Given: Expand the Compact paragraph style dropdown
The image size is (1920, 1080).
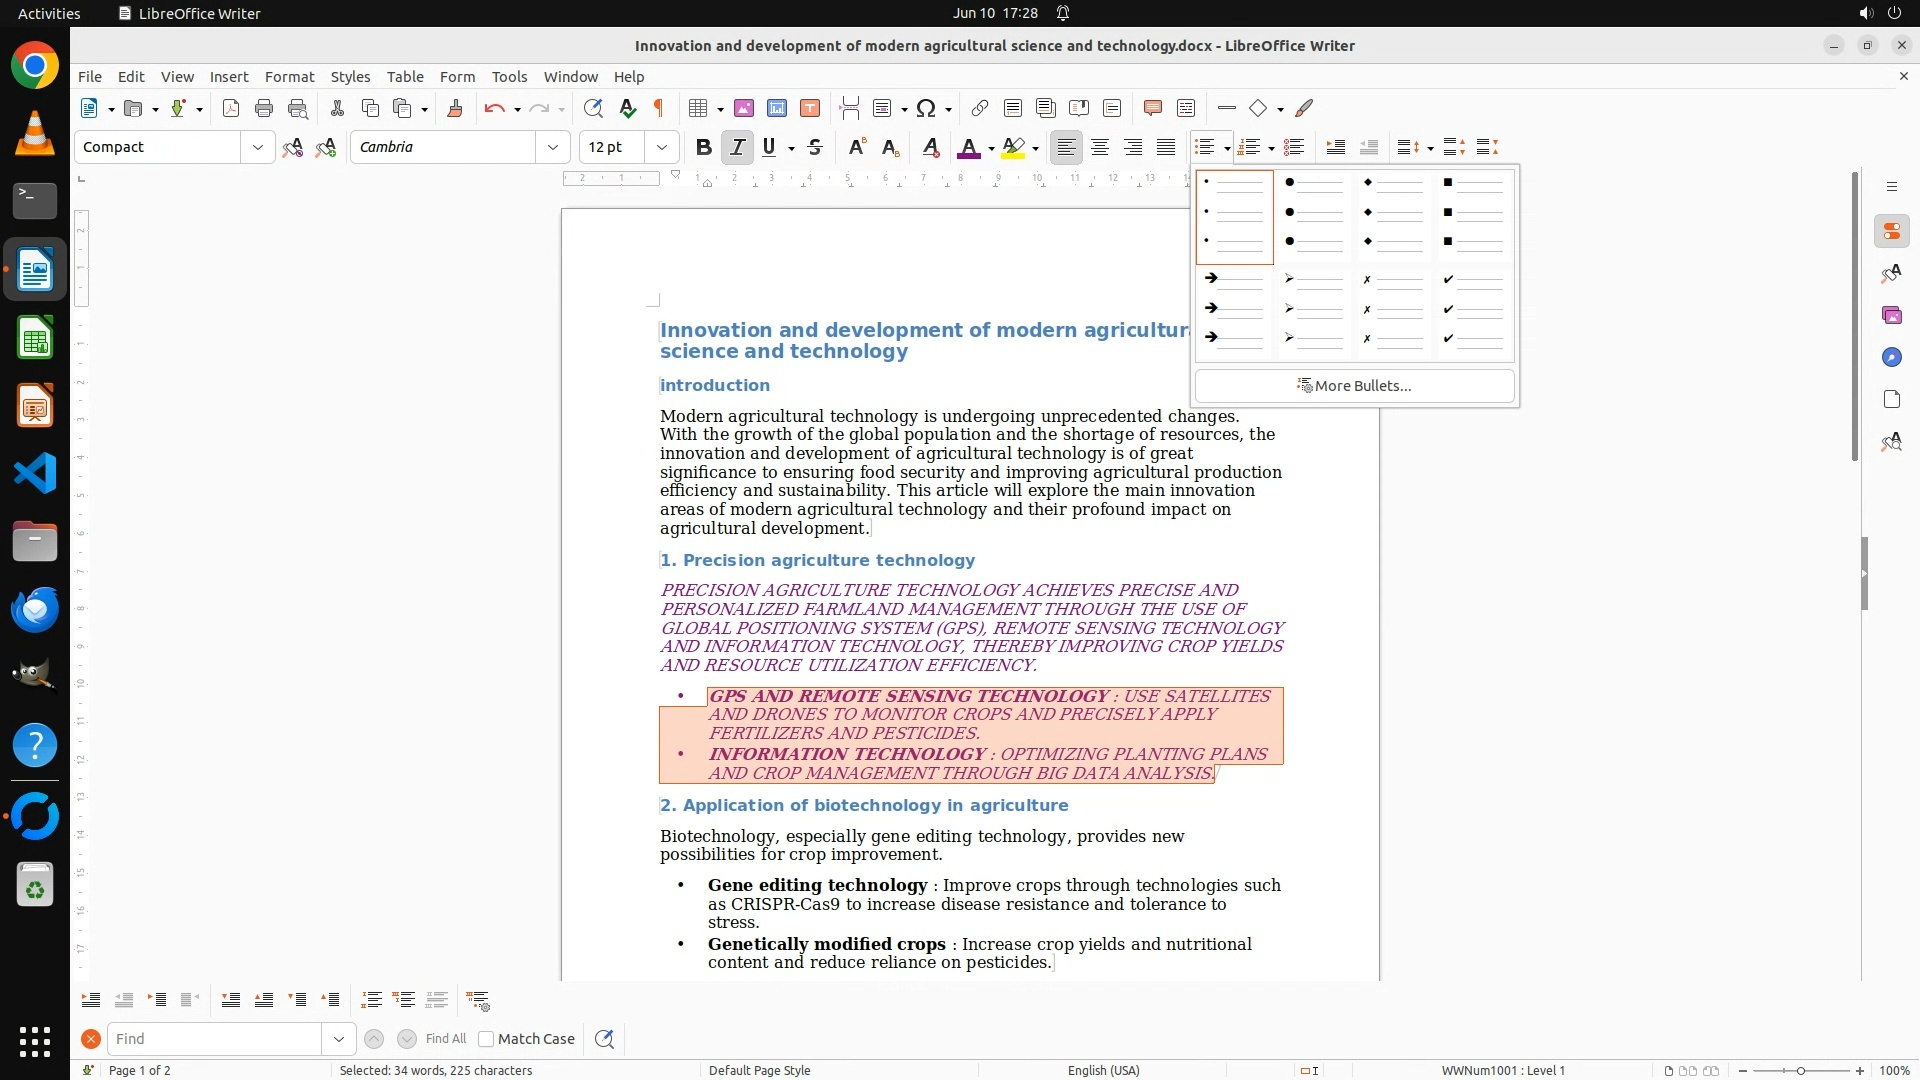Looking at the screenshot, I should [x=257, y=147].
